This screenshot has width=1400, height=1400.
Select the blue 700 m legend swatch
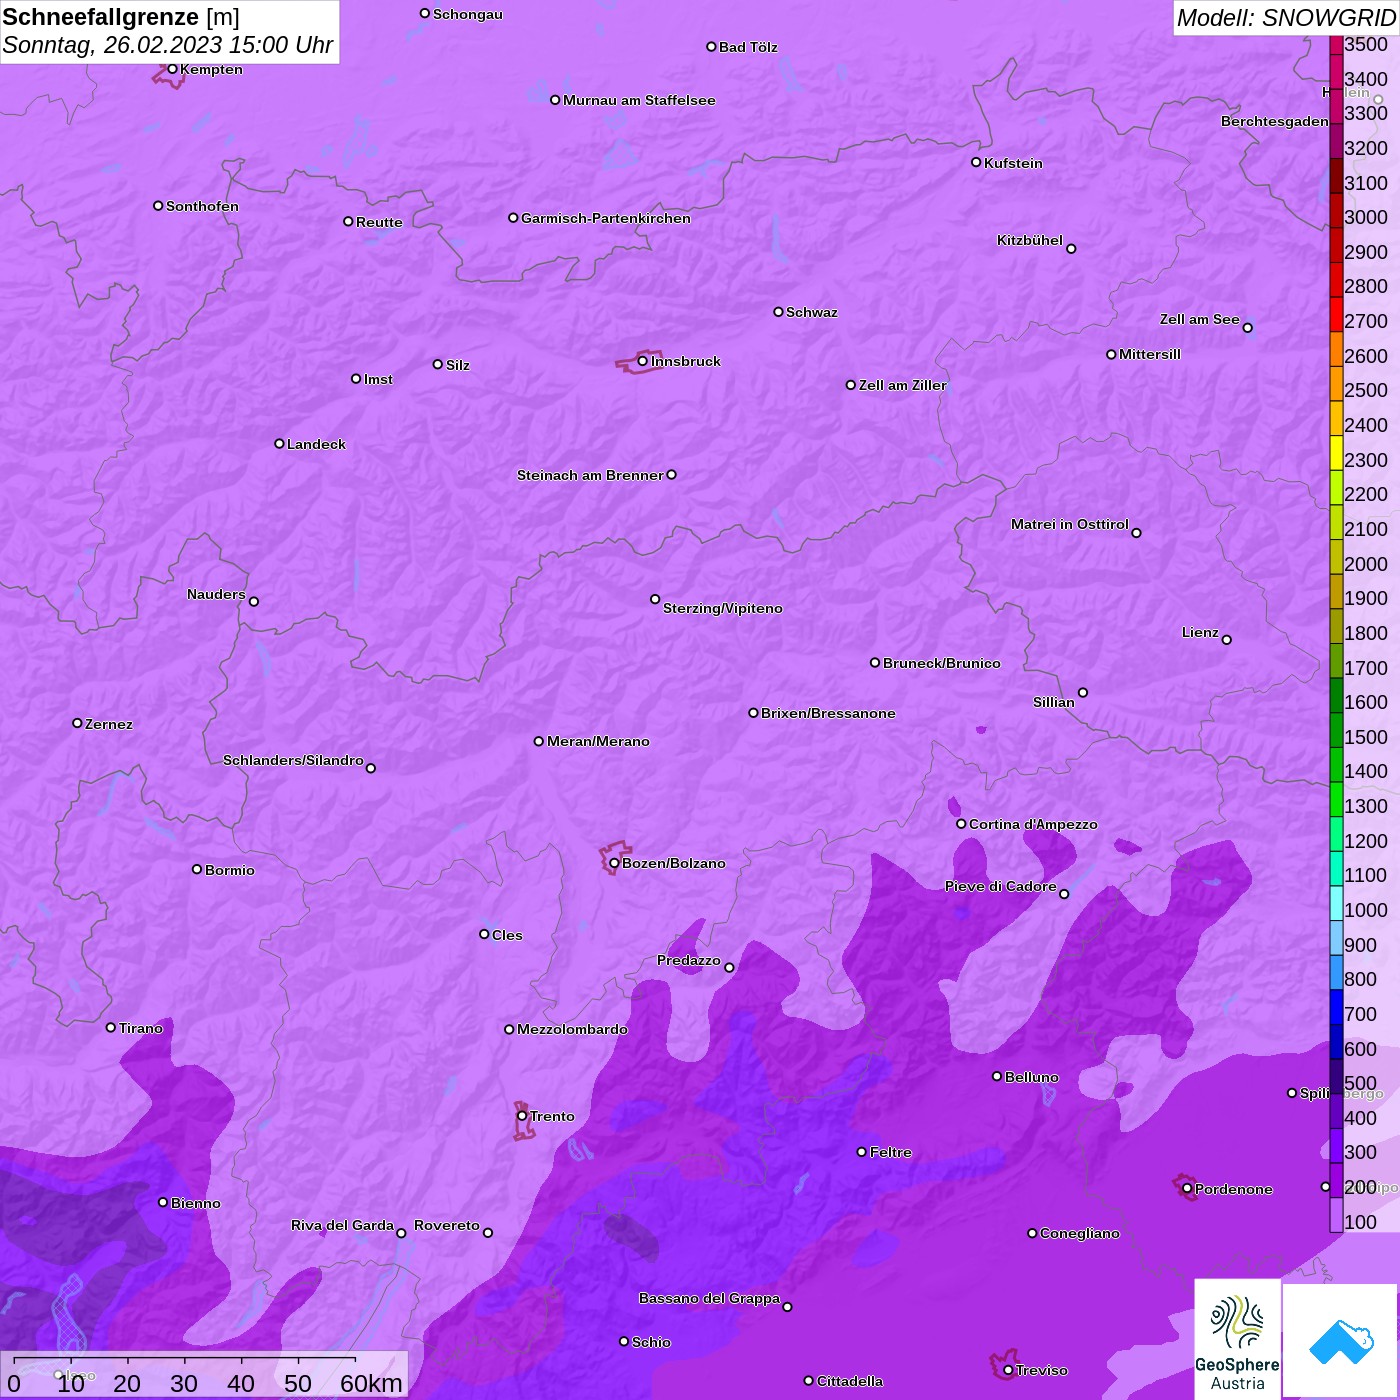coord(1336,1007)
